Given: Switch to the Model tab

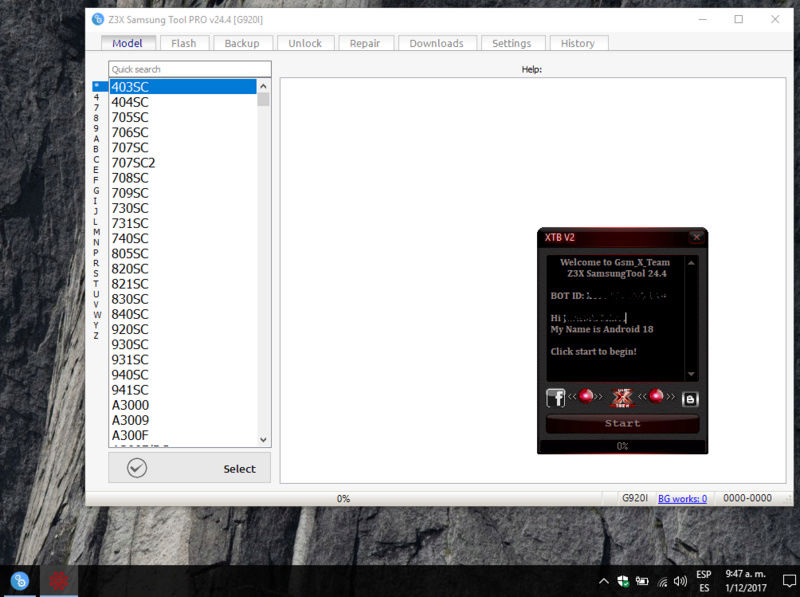Looking at the screenshot, I should (128, 43).
